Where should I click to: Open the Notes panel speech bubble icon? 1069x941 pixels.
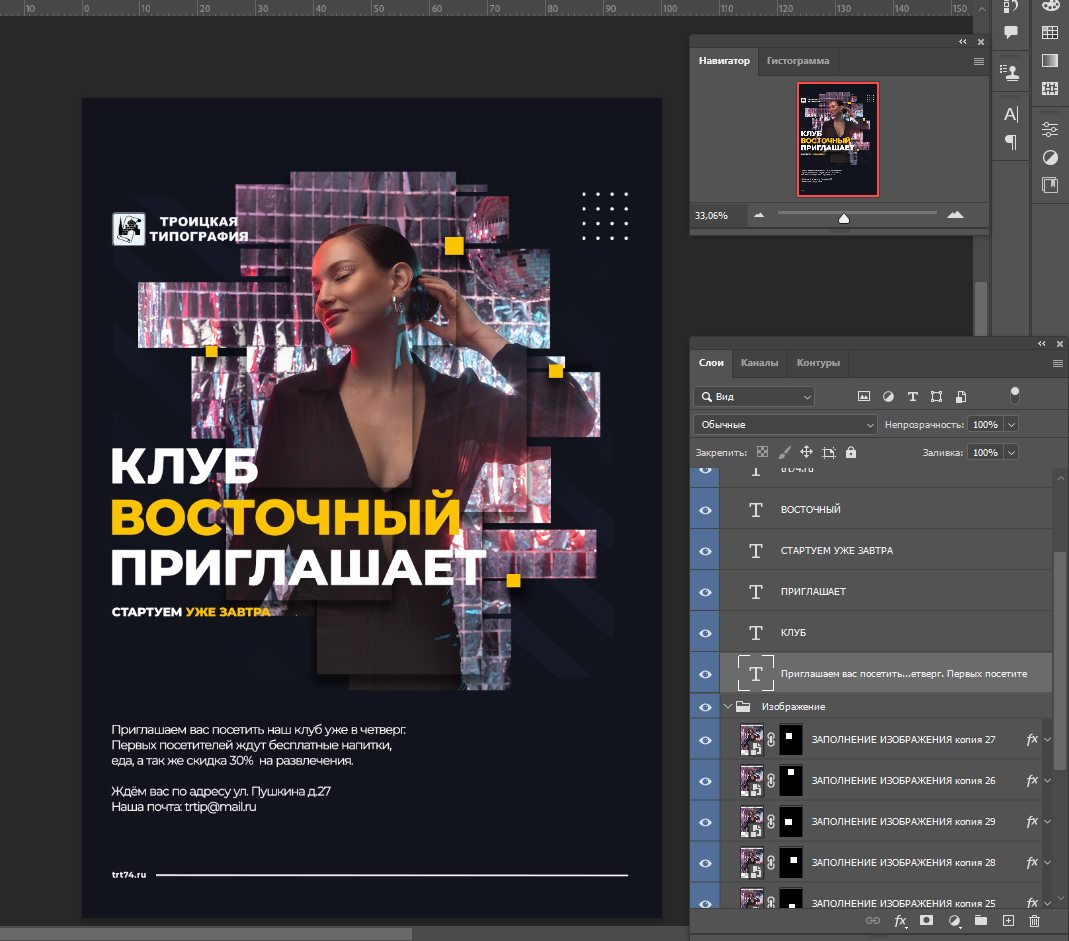point(1011,32)
